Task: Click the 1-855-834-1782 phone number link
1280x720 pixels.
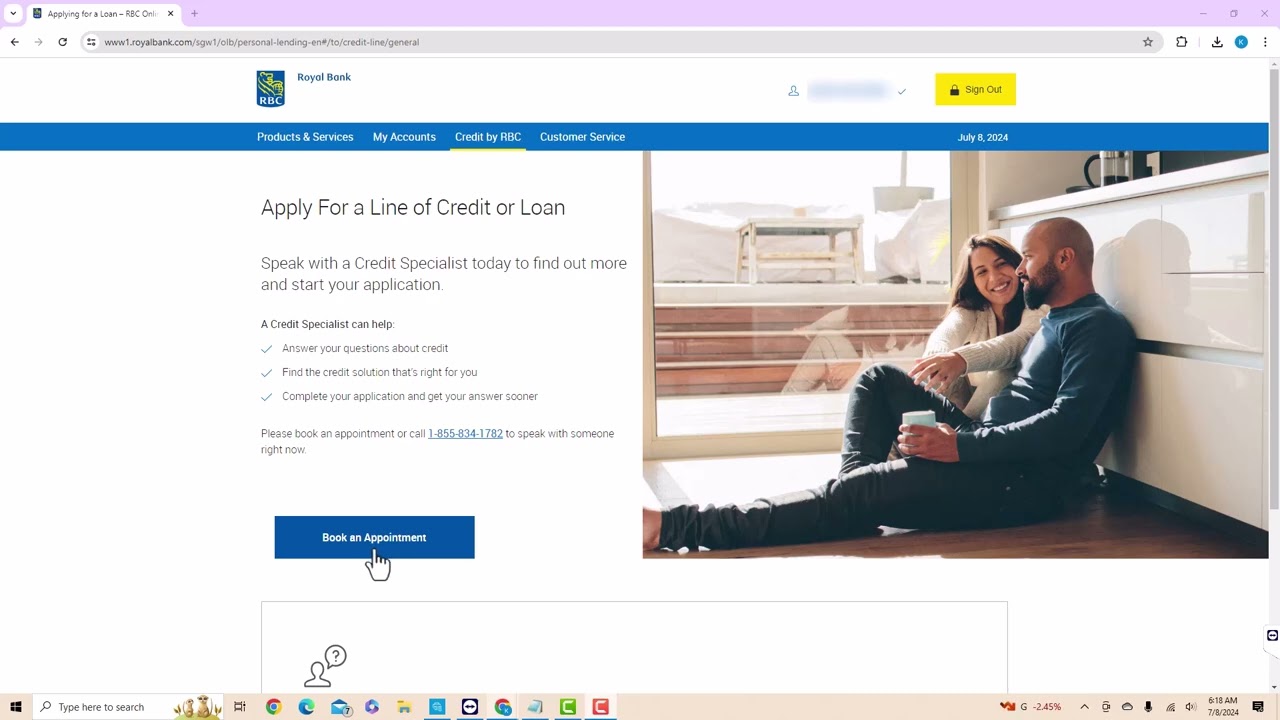Action: (x=465, y=433)
